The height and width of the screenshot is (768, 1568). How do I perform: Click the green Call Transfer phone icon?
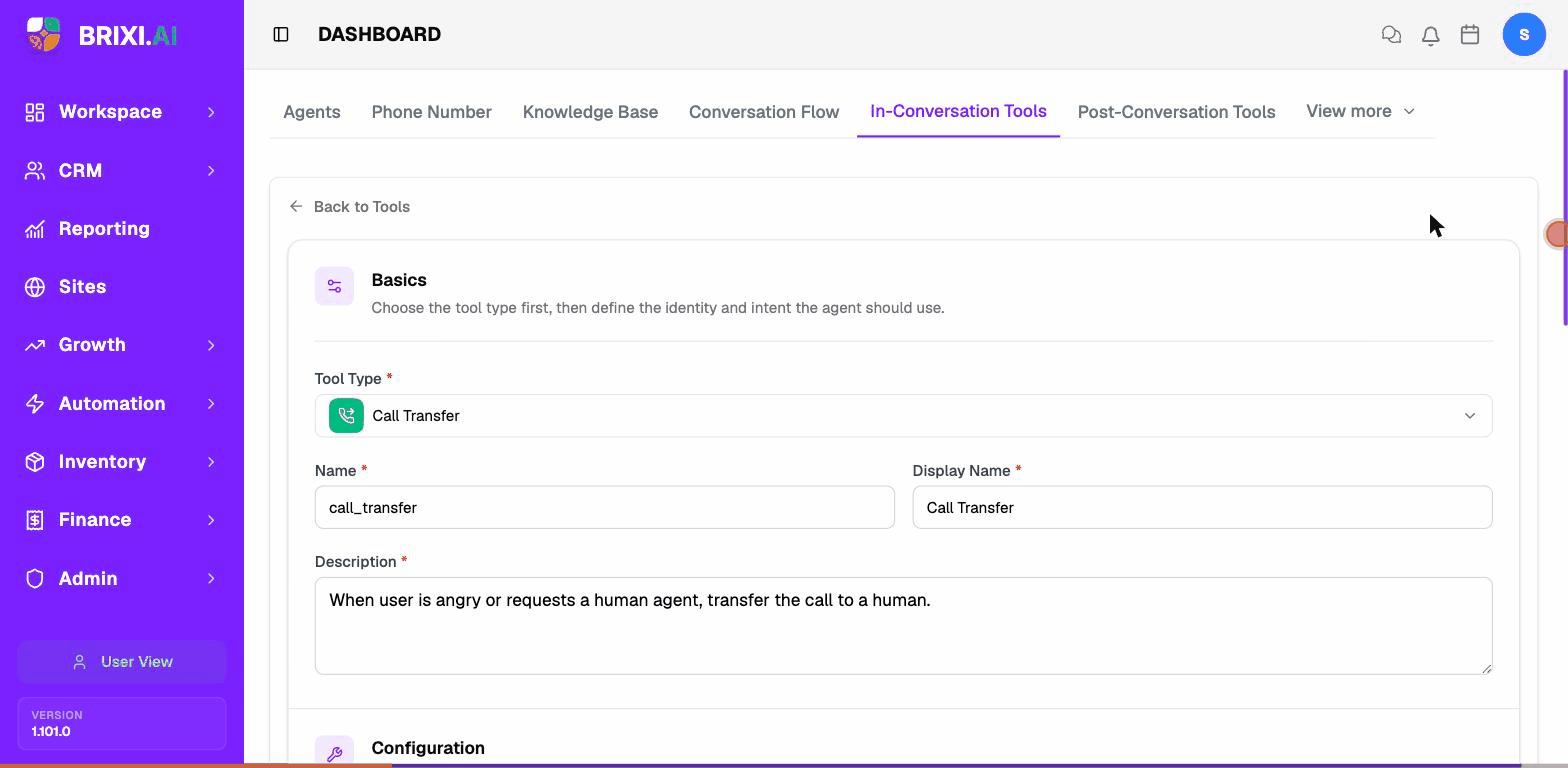pyautogui.click(x=346, y=416)
